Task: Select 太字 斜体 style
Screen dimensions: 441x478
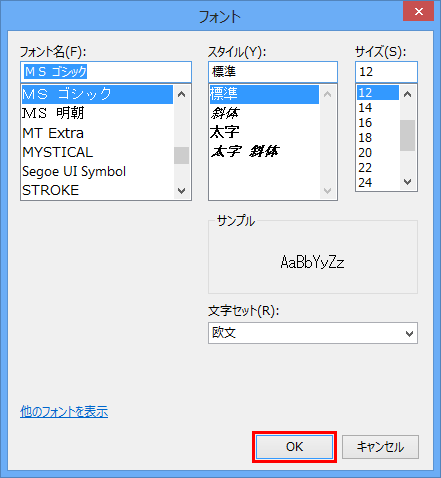Action: tap(264, 152)
